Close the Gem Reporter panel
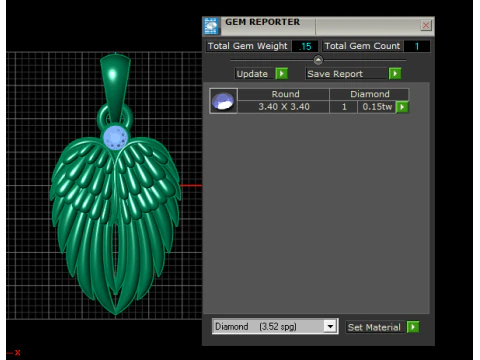This screenshot has height=360, width=480. [426, 25]
